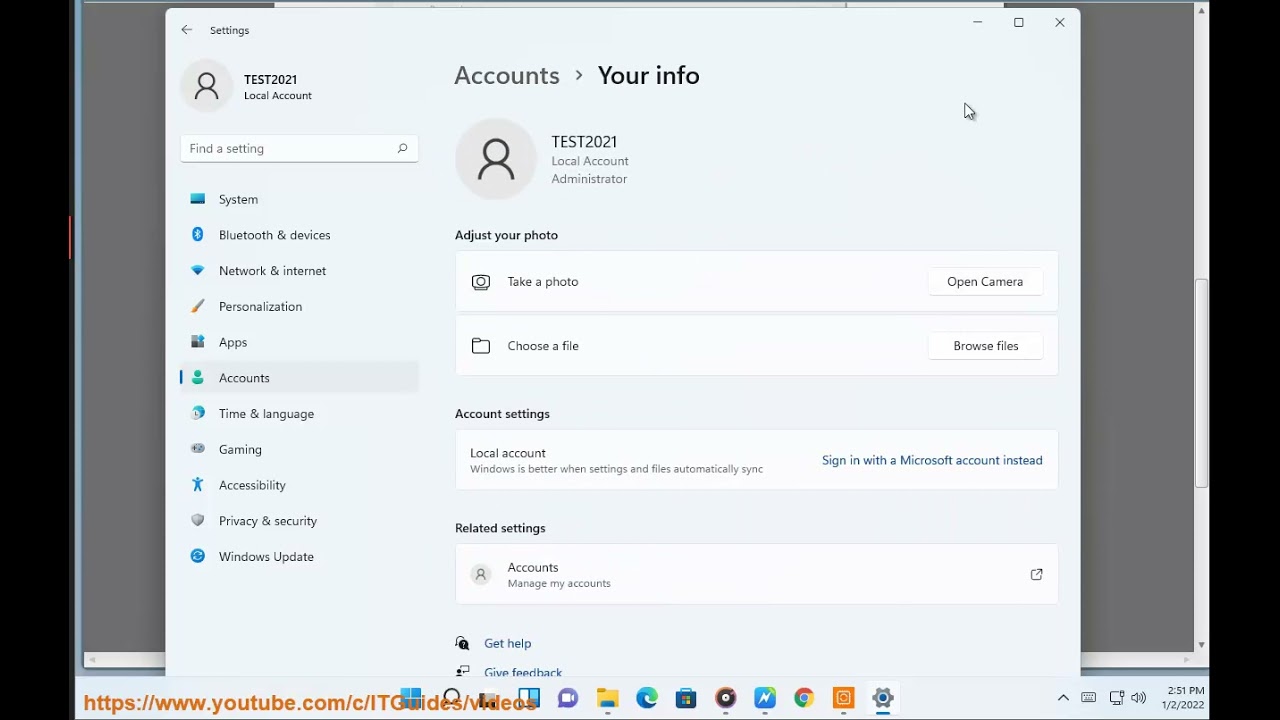Screen dimensions: 1280x720
Task: Select Apps in the sidebar
Action: click(x=299, y=342)
